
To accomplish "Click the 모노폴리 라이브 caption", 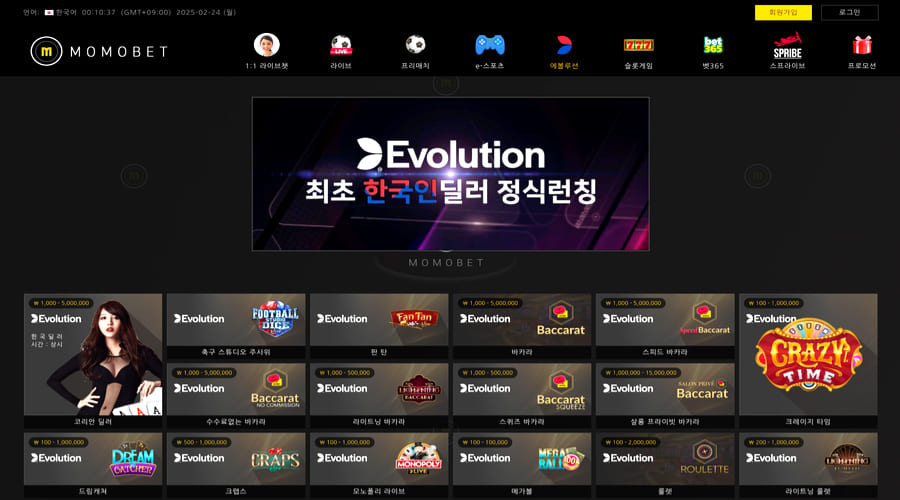I will coord(379,491).
